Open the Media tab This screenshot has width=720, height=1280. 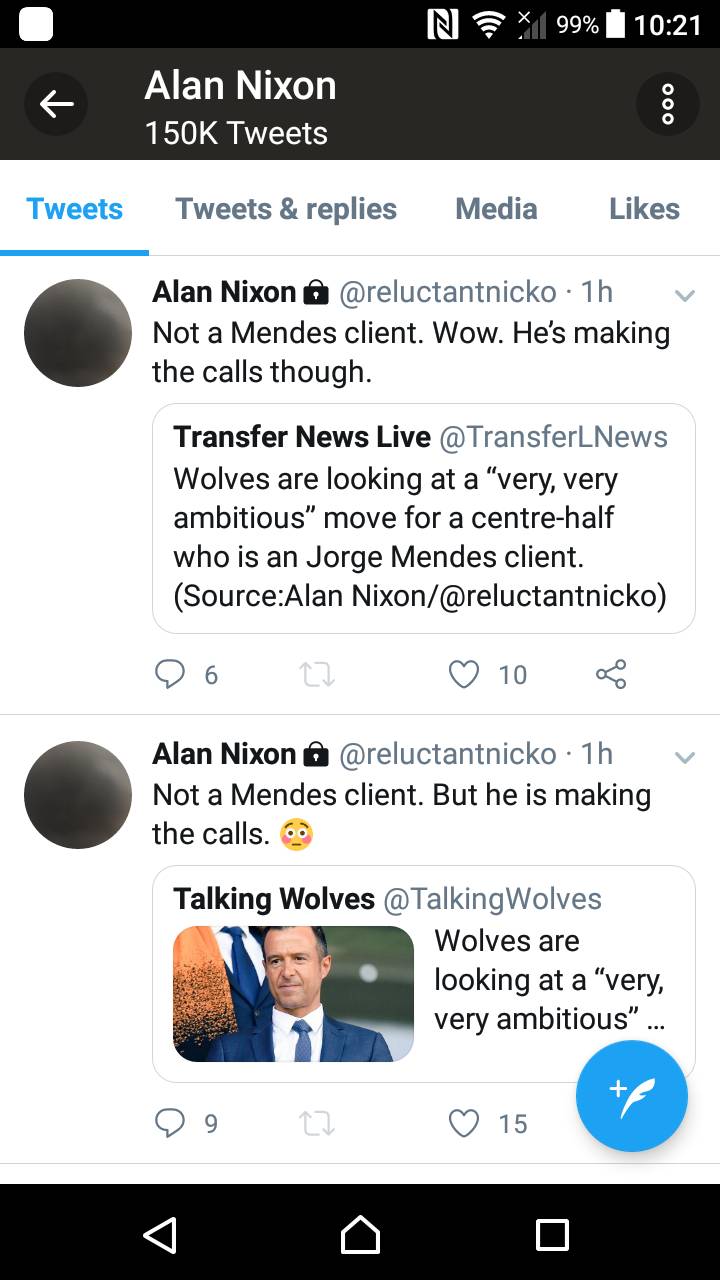[496, 209]
